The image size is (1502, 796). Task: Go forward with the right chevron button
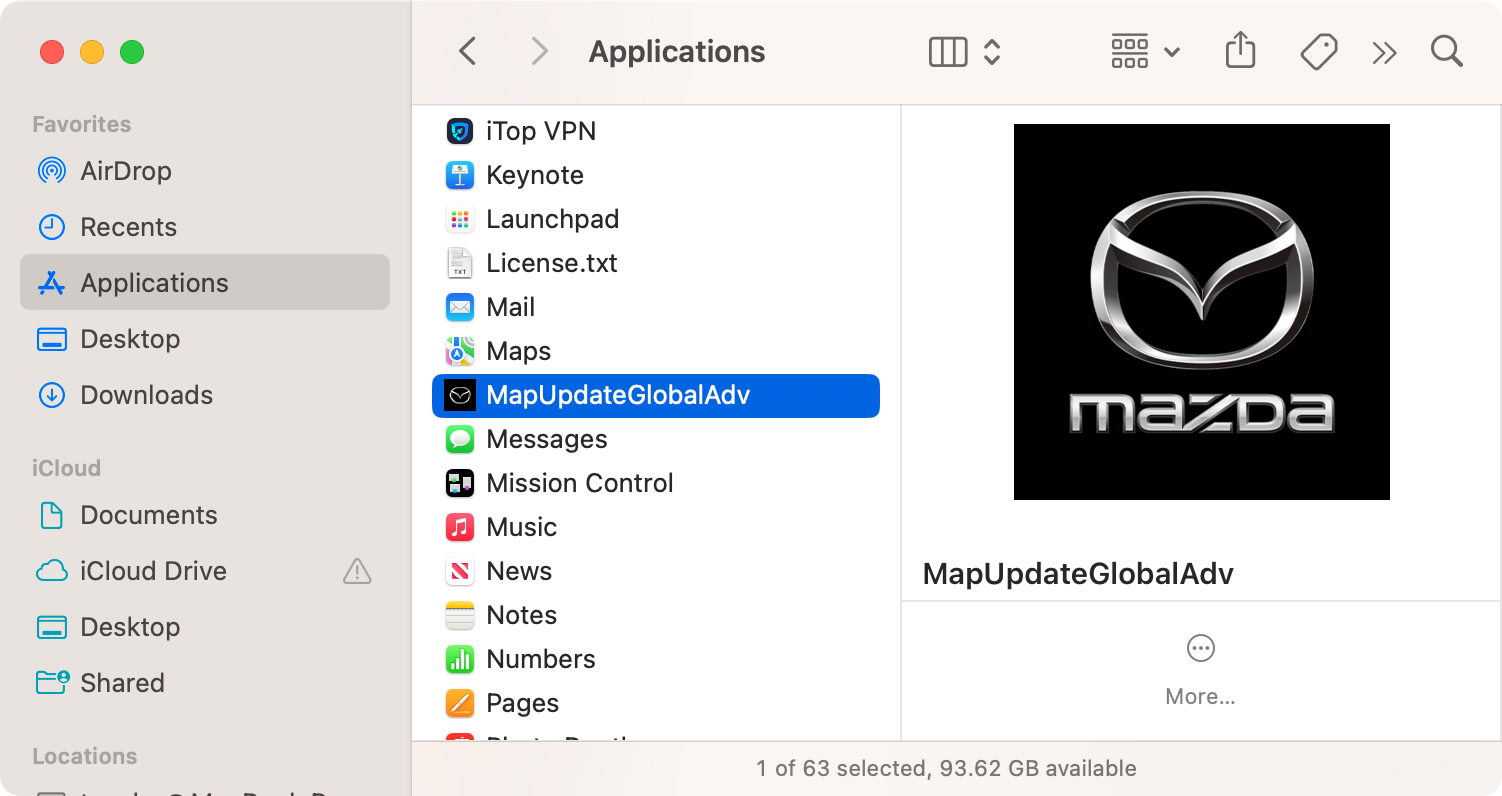(539, 51)
